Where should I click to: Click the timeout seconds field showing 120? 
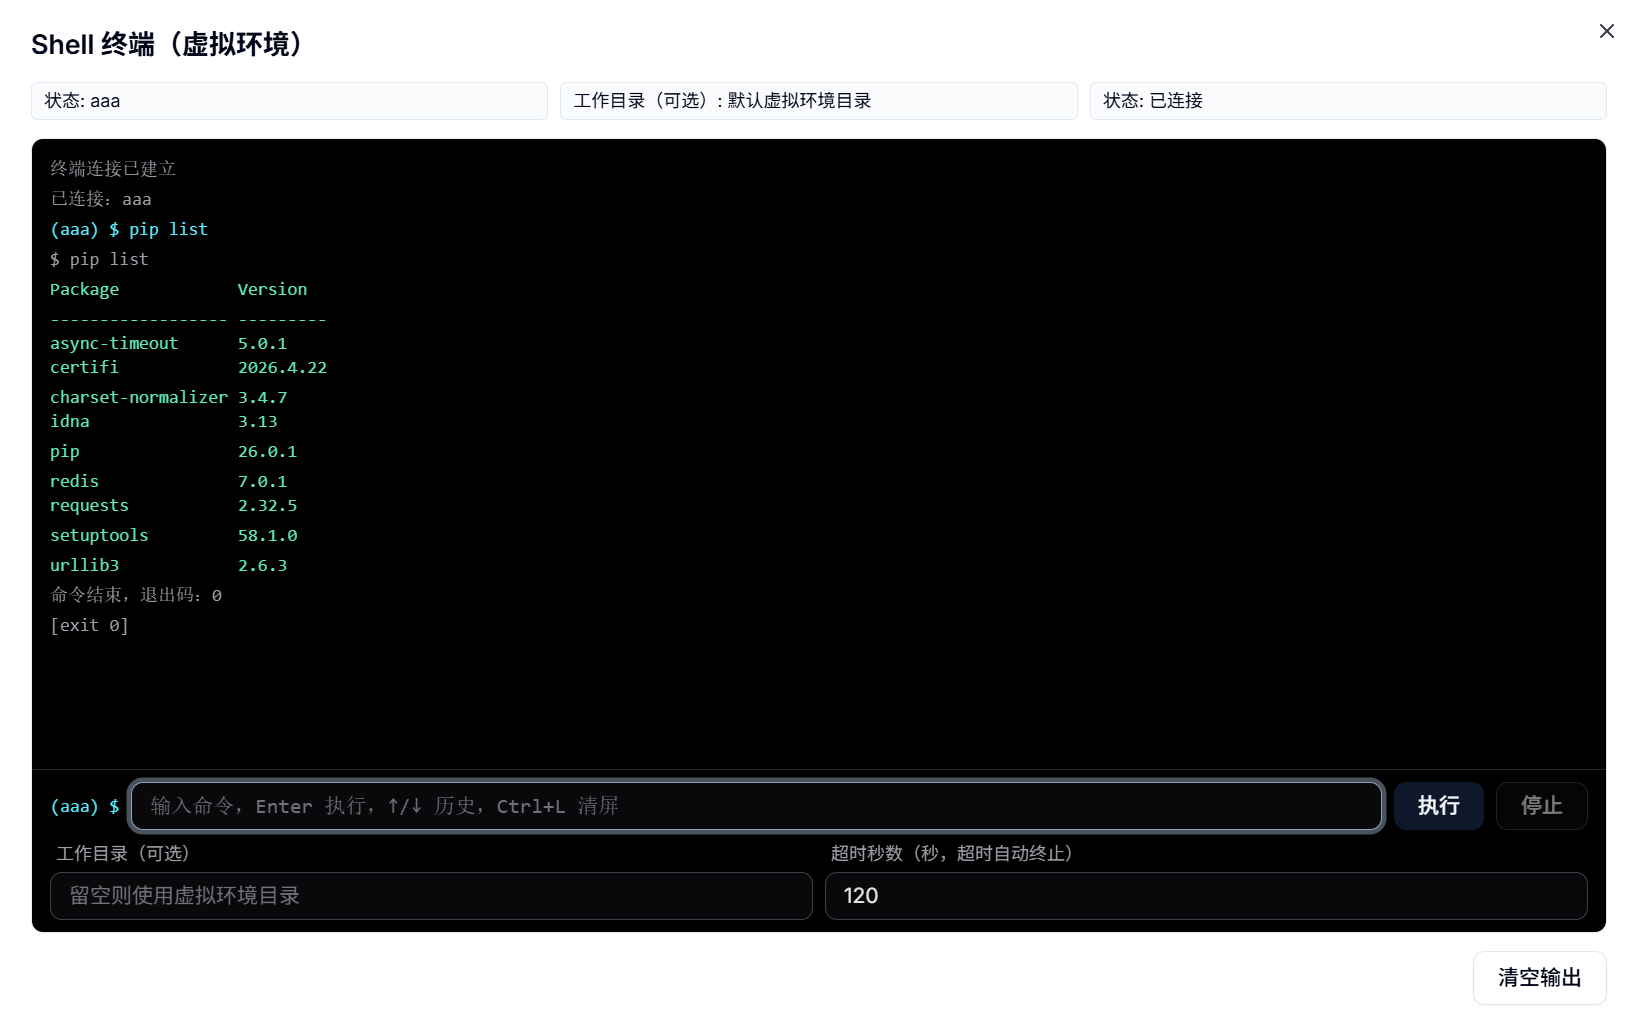click(x=1206, y=896)
